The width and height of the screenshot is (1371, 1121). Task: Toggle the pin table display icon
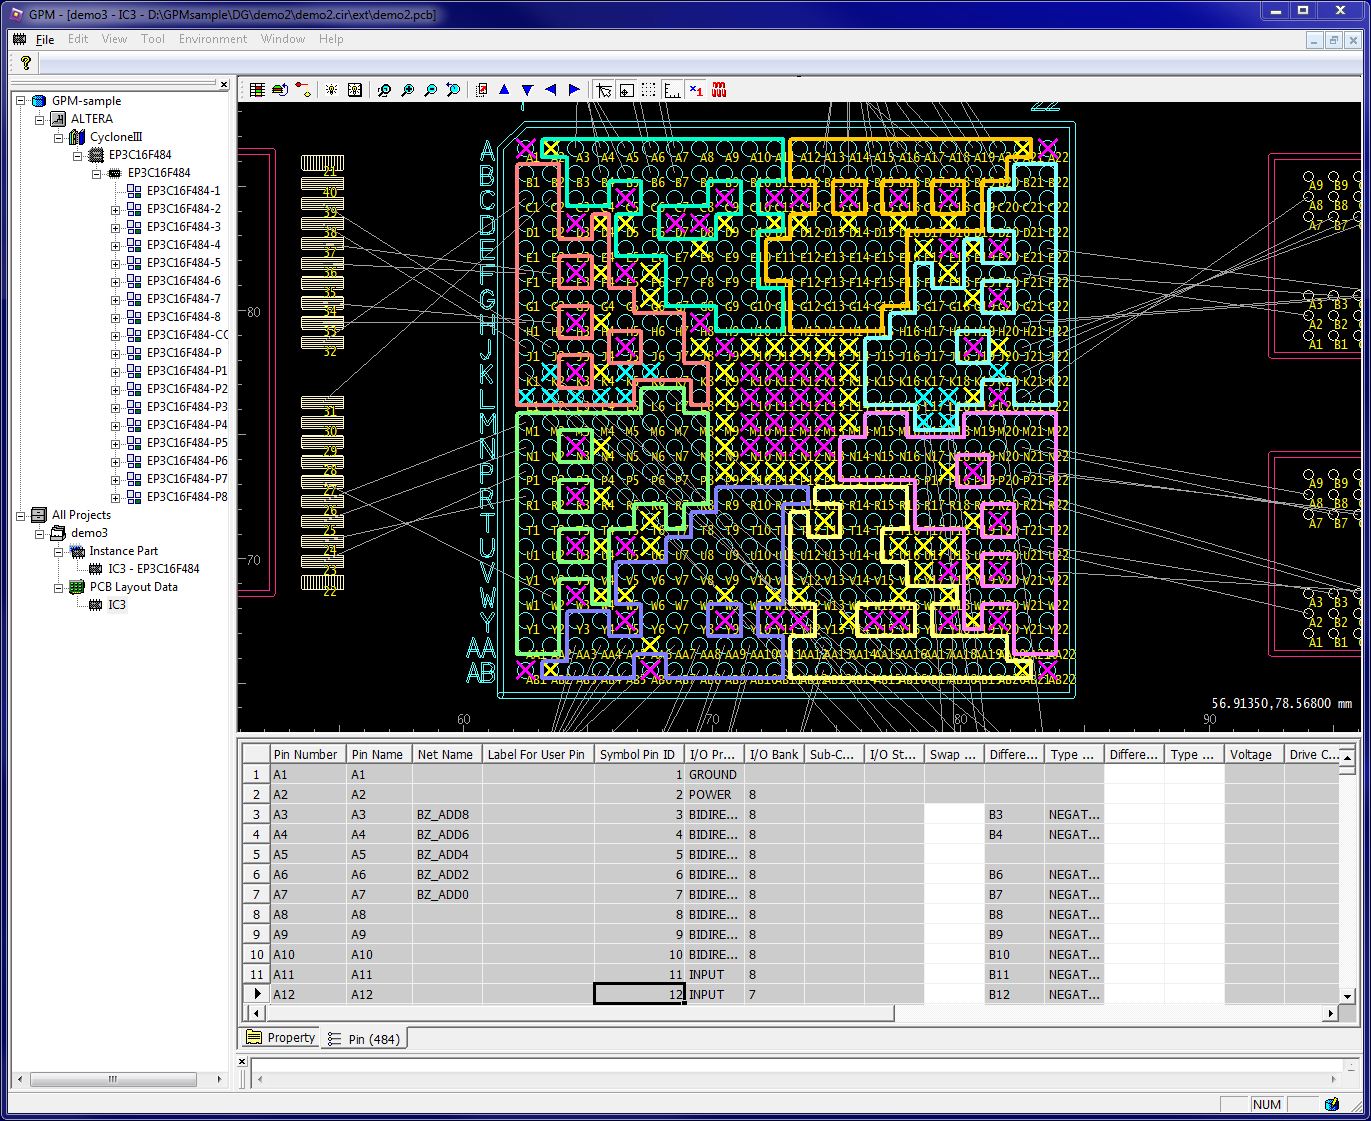[257, 90]
